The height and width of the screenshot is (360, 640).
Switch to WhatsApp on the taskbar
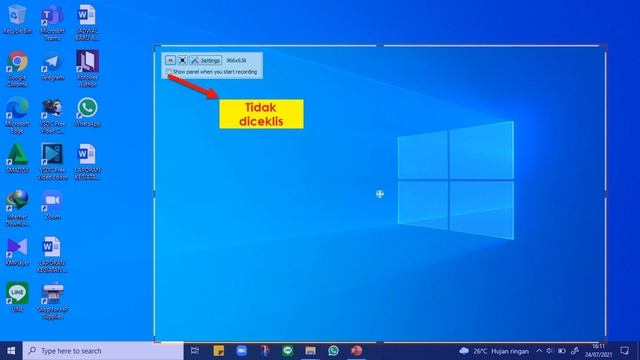point(333,351)
